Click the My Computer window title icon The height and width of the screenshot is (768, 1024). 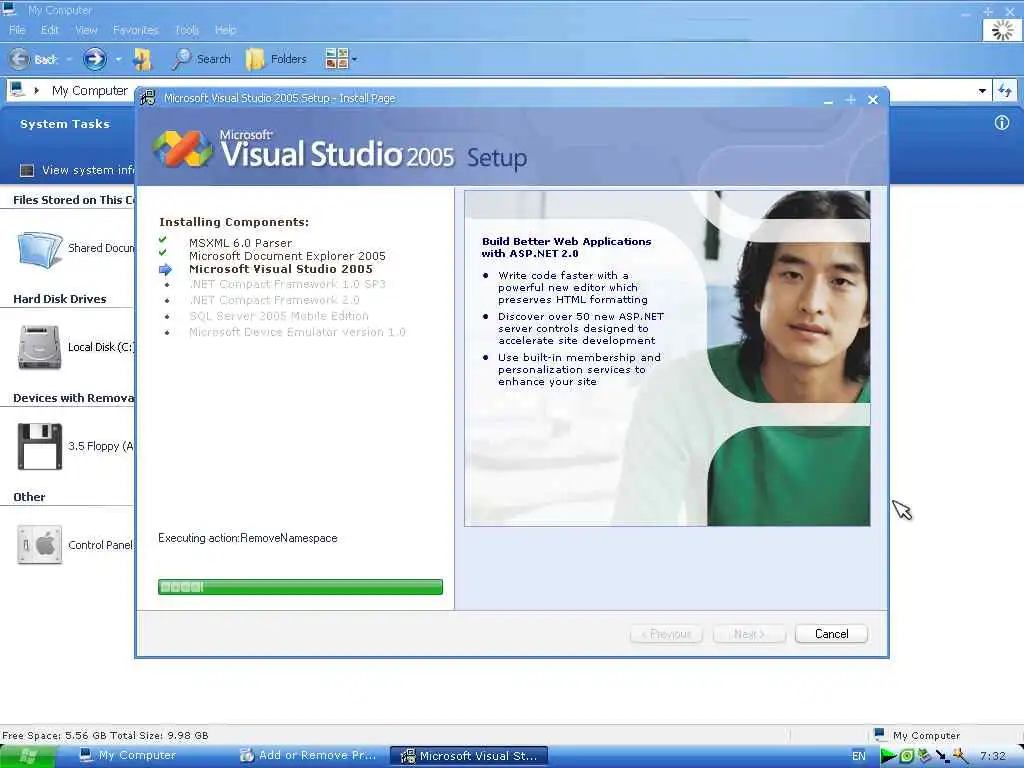(10, 9)
